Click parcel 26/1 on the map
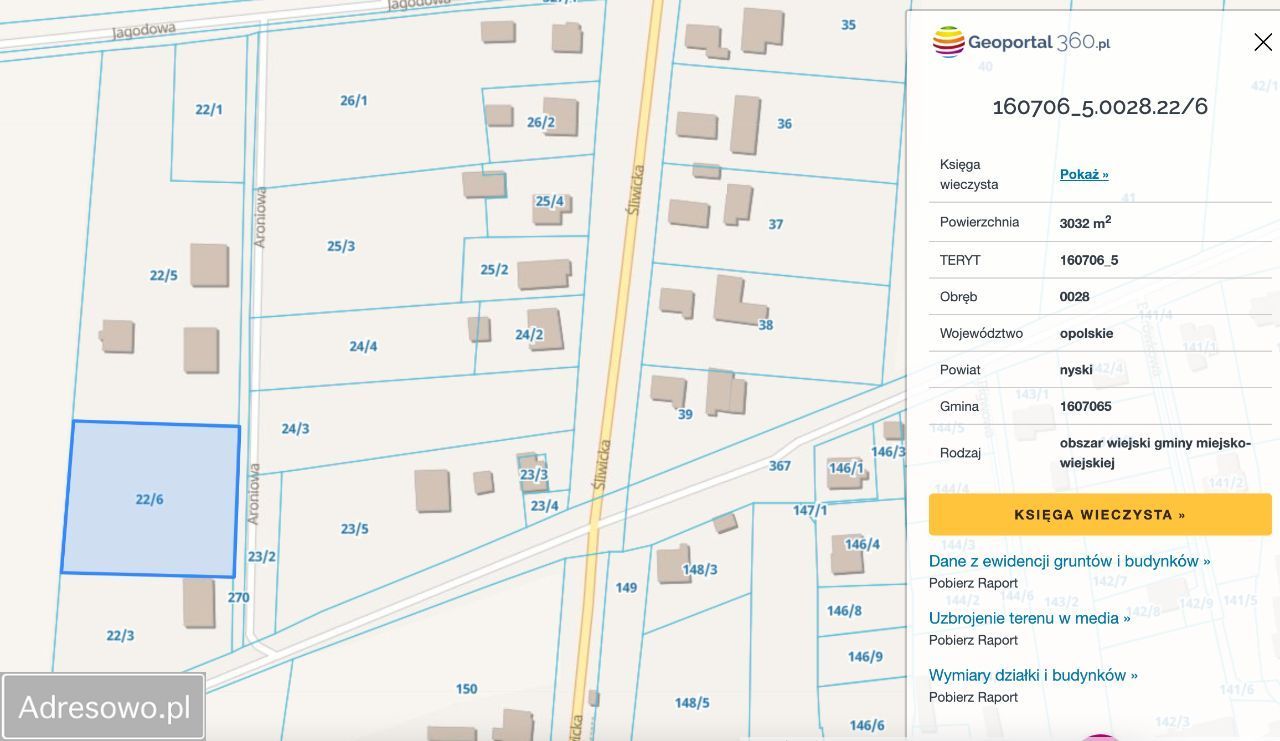1280x741 pixels. tap(353, 100)
